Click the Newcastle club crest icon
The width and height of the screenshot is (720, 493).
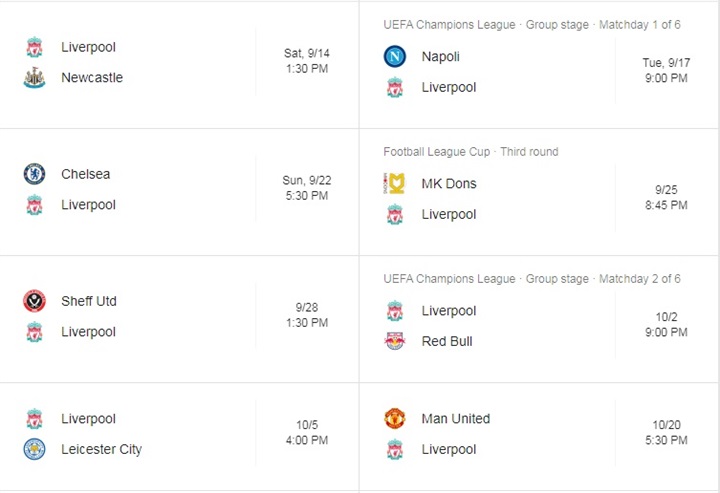[x=34, y=78]
